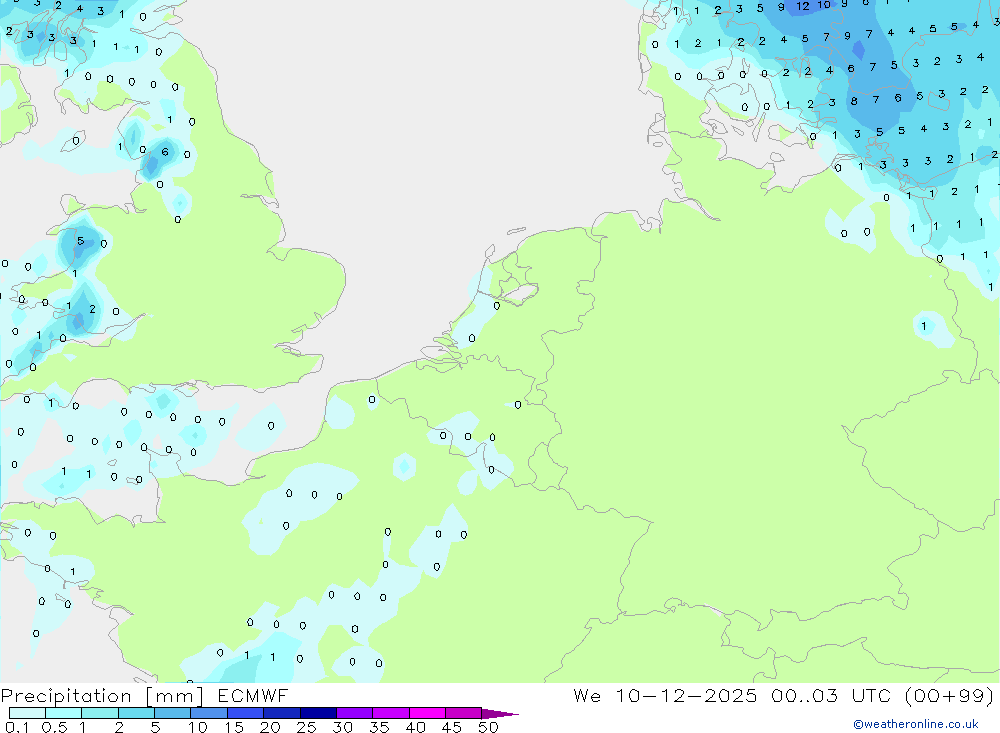The width and height of the screenshot is (1000, 733).
Task: Click the purple swatch between 30 and 35
Action: tap(355, 713)
